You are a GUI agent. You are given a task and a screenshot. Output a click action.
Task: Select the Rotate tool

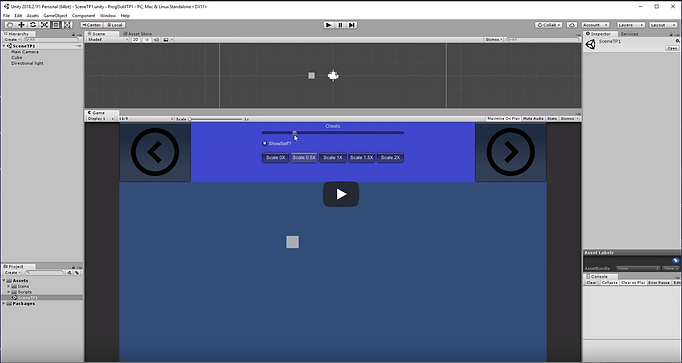33,25
